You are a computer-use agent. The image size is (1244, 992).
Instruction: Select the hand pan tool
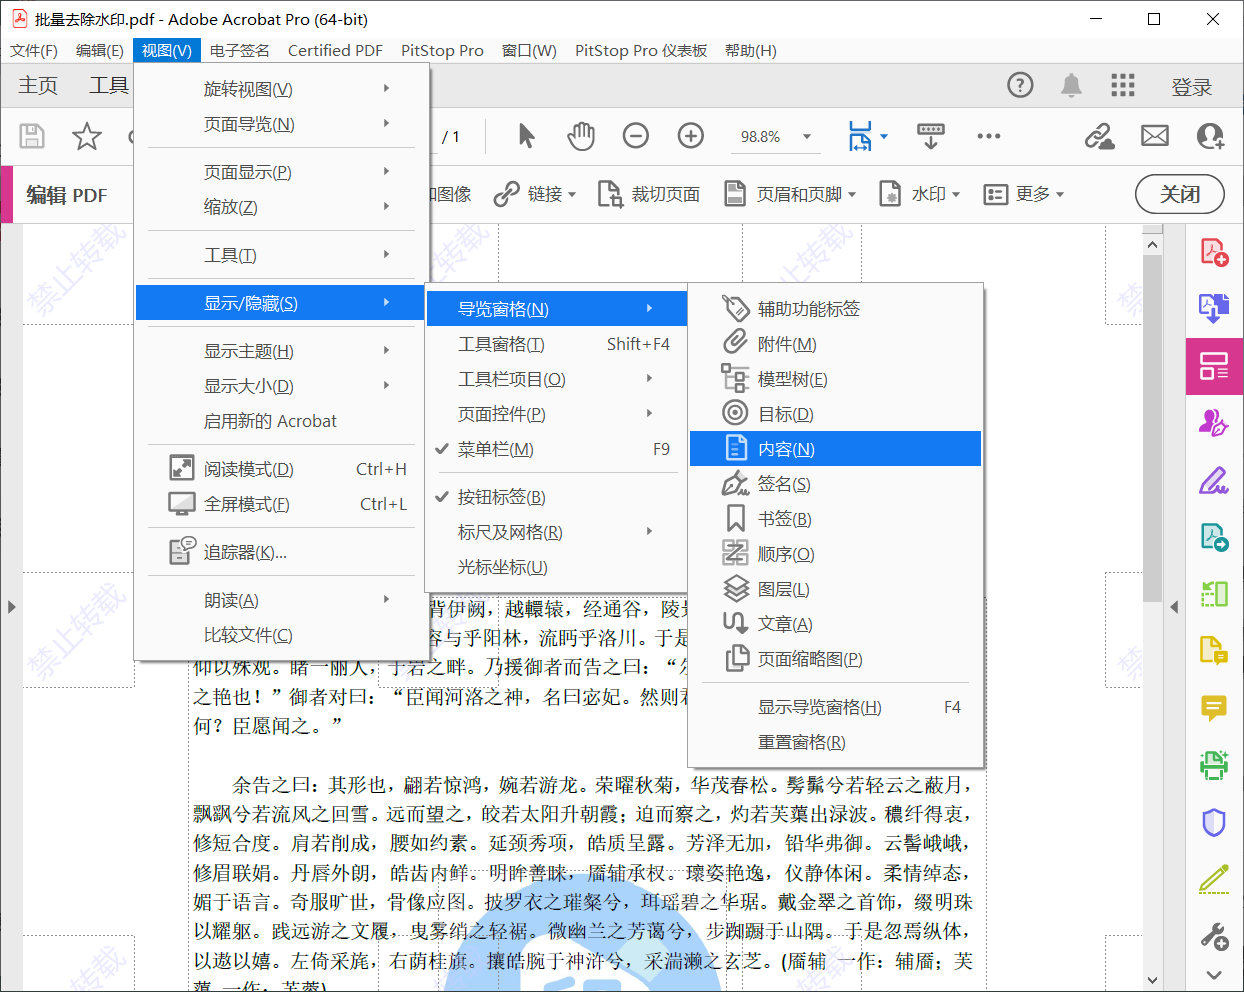(581, 136)
